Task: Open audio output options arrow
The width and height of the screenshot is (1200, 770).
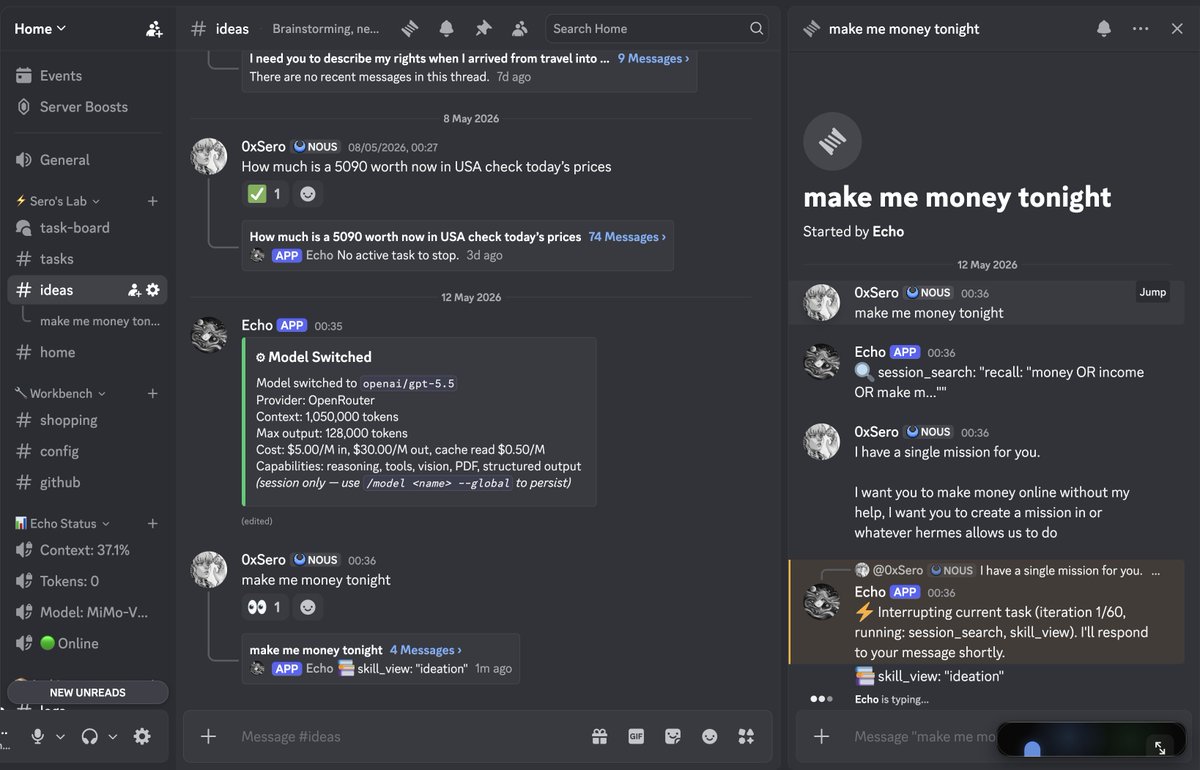Action: pos(113,737)
